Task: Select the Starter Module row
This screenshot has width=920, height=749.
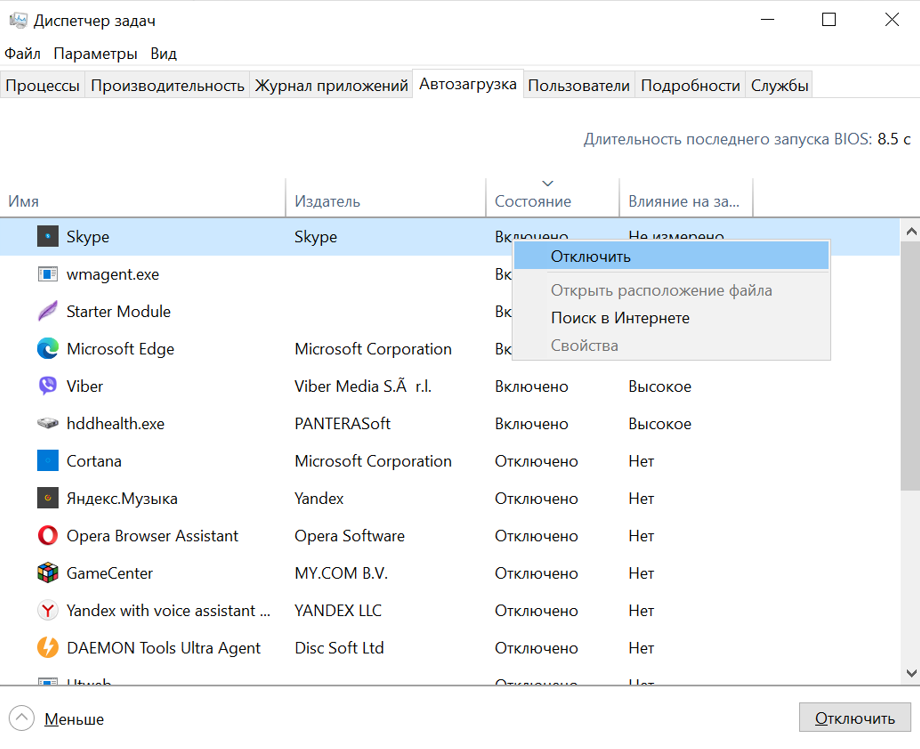Action: point(449,311)
